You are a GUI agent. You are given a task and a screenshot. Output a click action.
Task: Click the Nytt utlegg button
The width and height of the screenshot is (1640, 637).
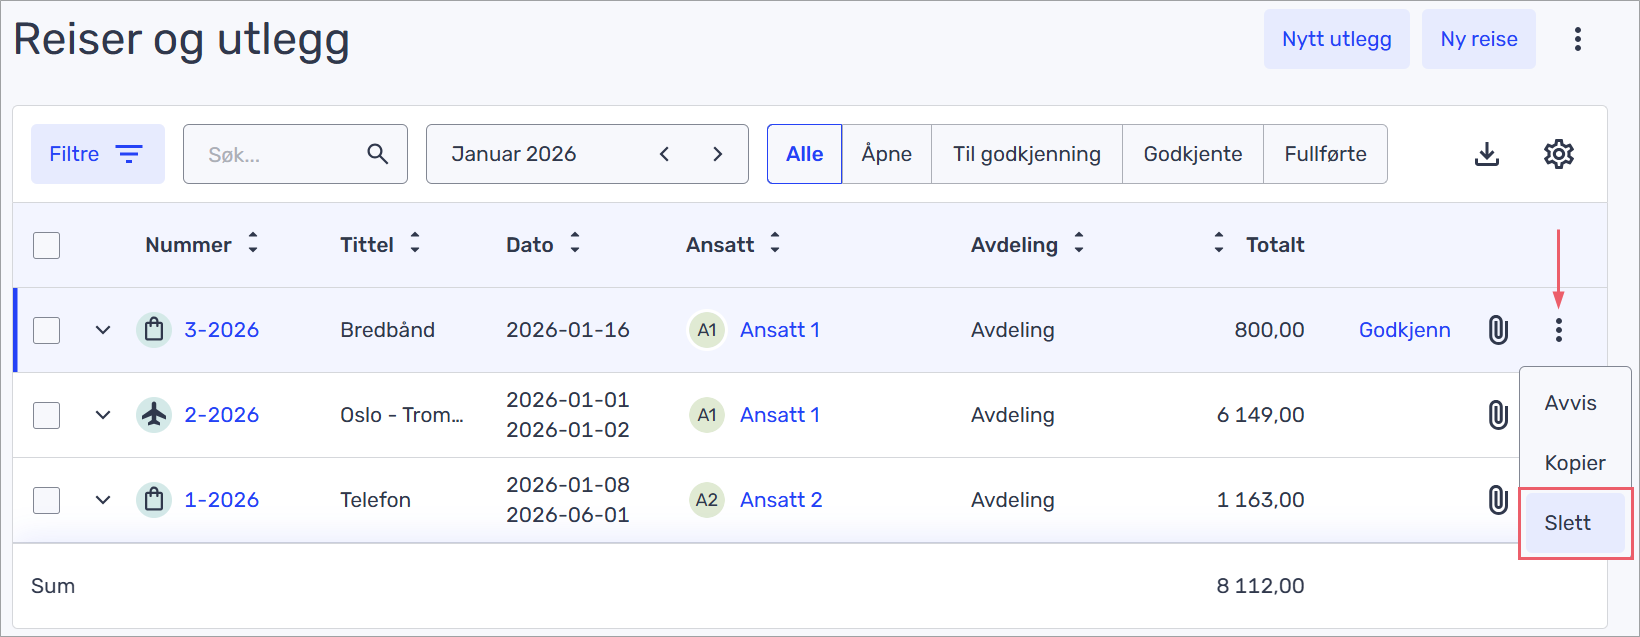point(1336,39)
